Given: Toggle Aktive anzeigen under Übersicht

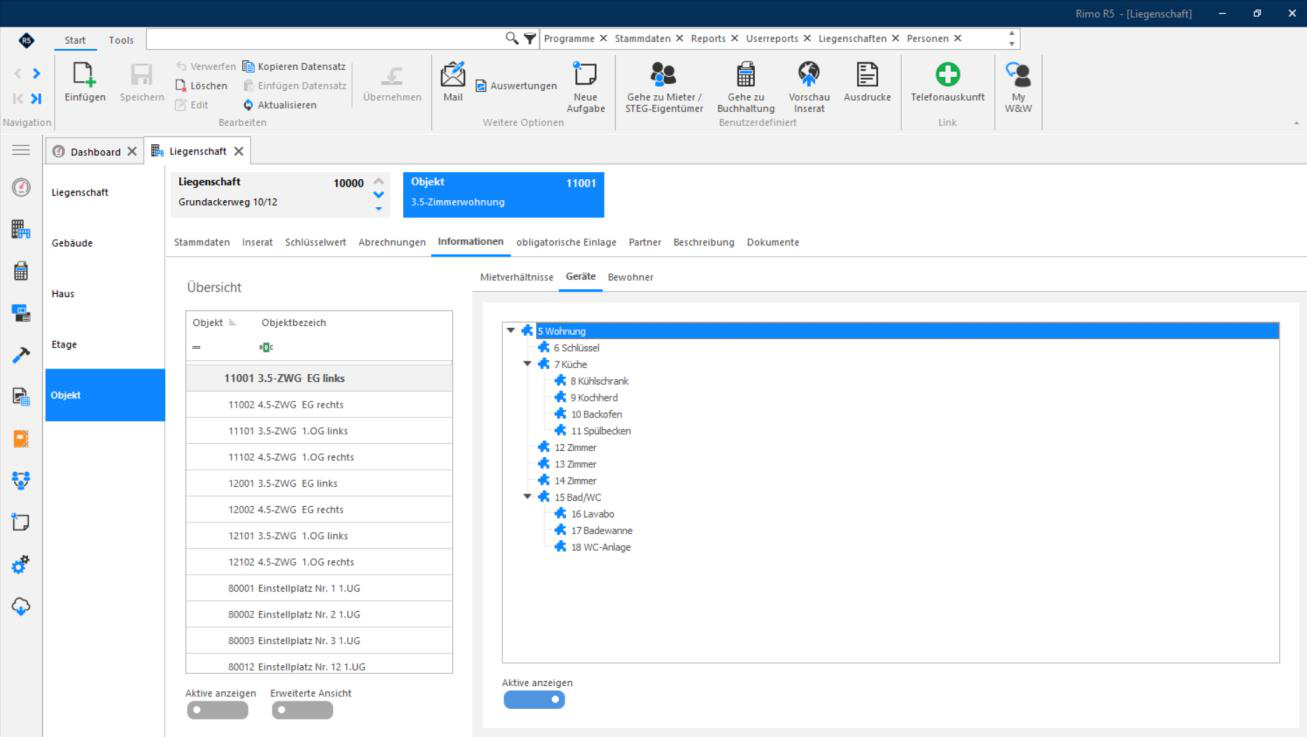Looking at the screenshot, I should pyautogui.click(x=216, y=710).
